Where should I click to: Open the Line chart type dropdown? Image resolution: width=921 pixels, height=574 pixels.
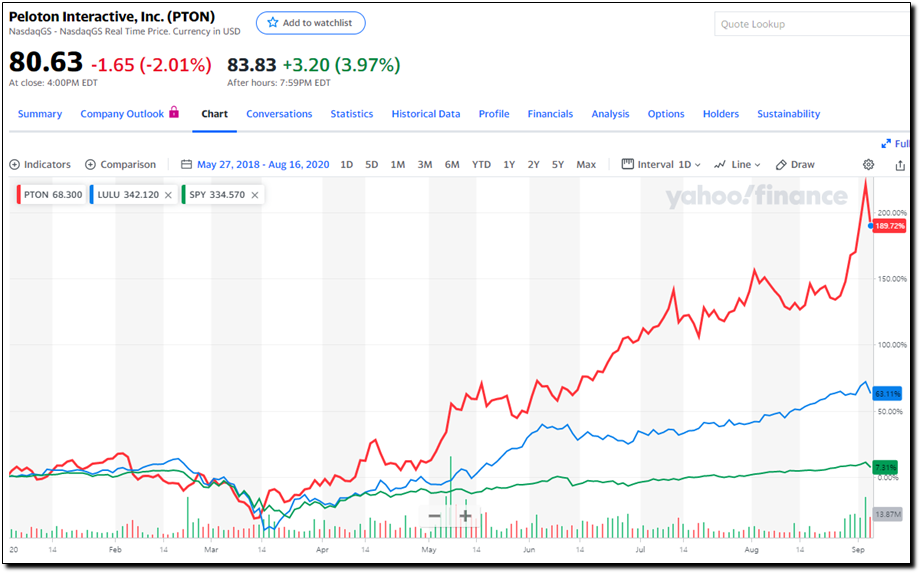click(737, 165)
